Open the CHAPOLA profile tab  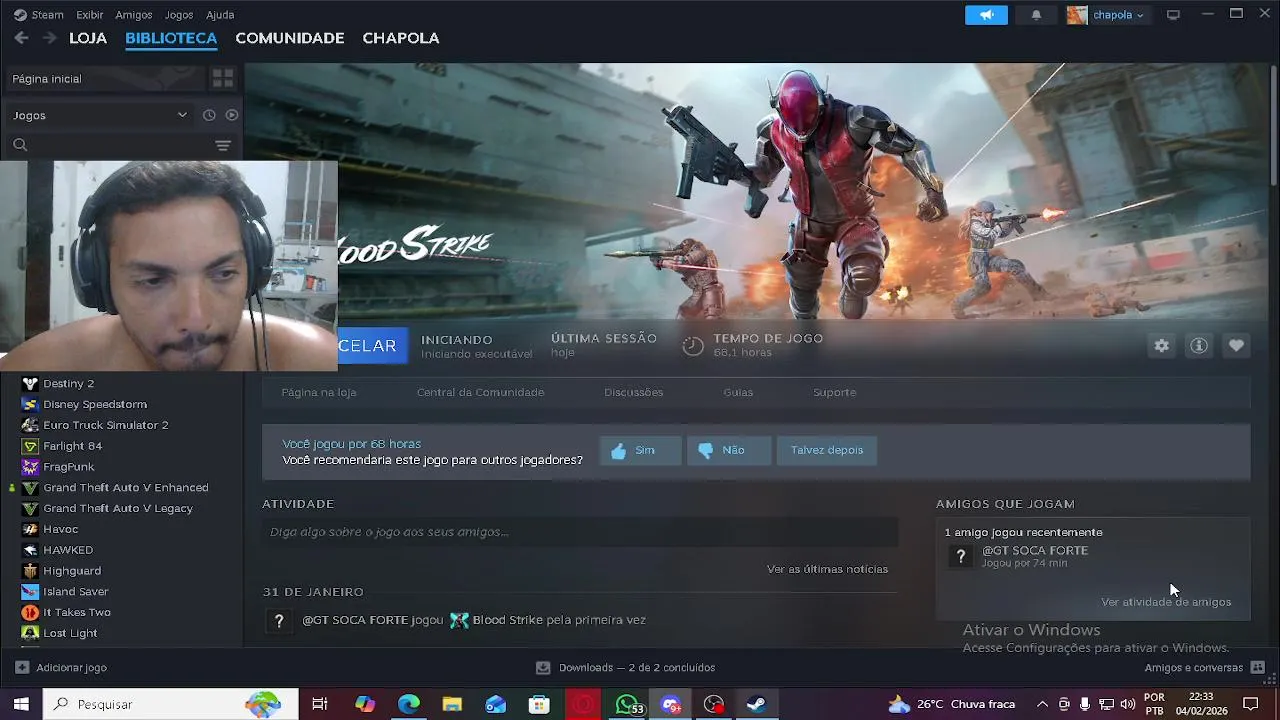(401, 38)
